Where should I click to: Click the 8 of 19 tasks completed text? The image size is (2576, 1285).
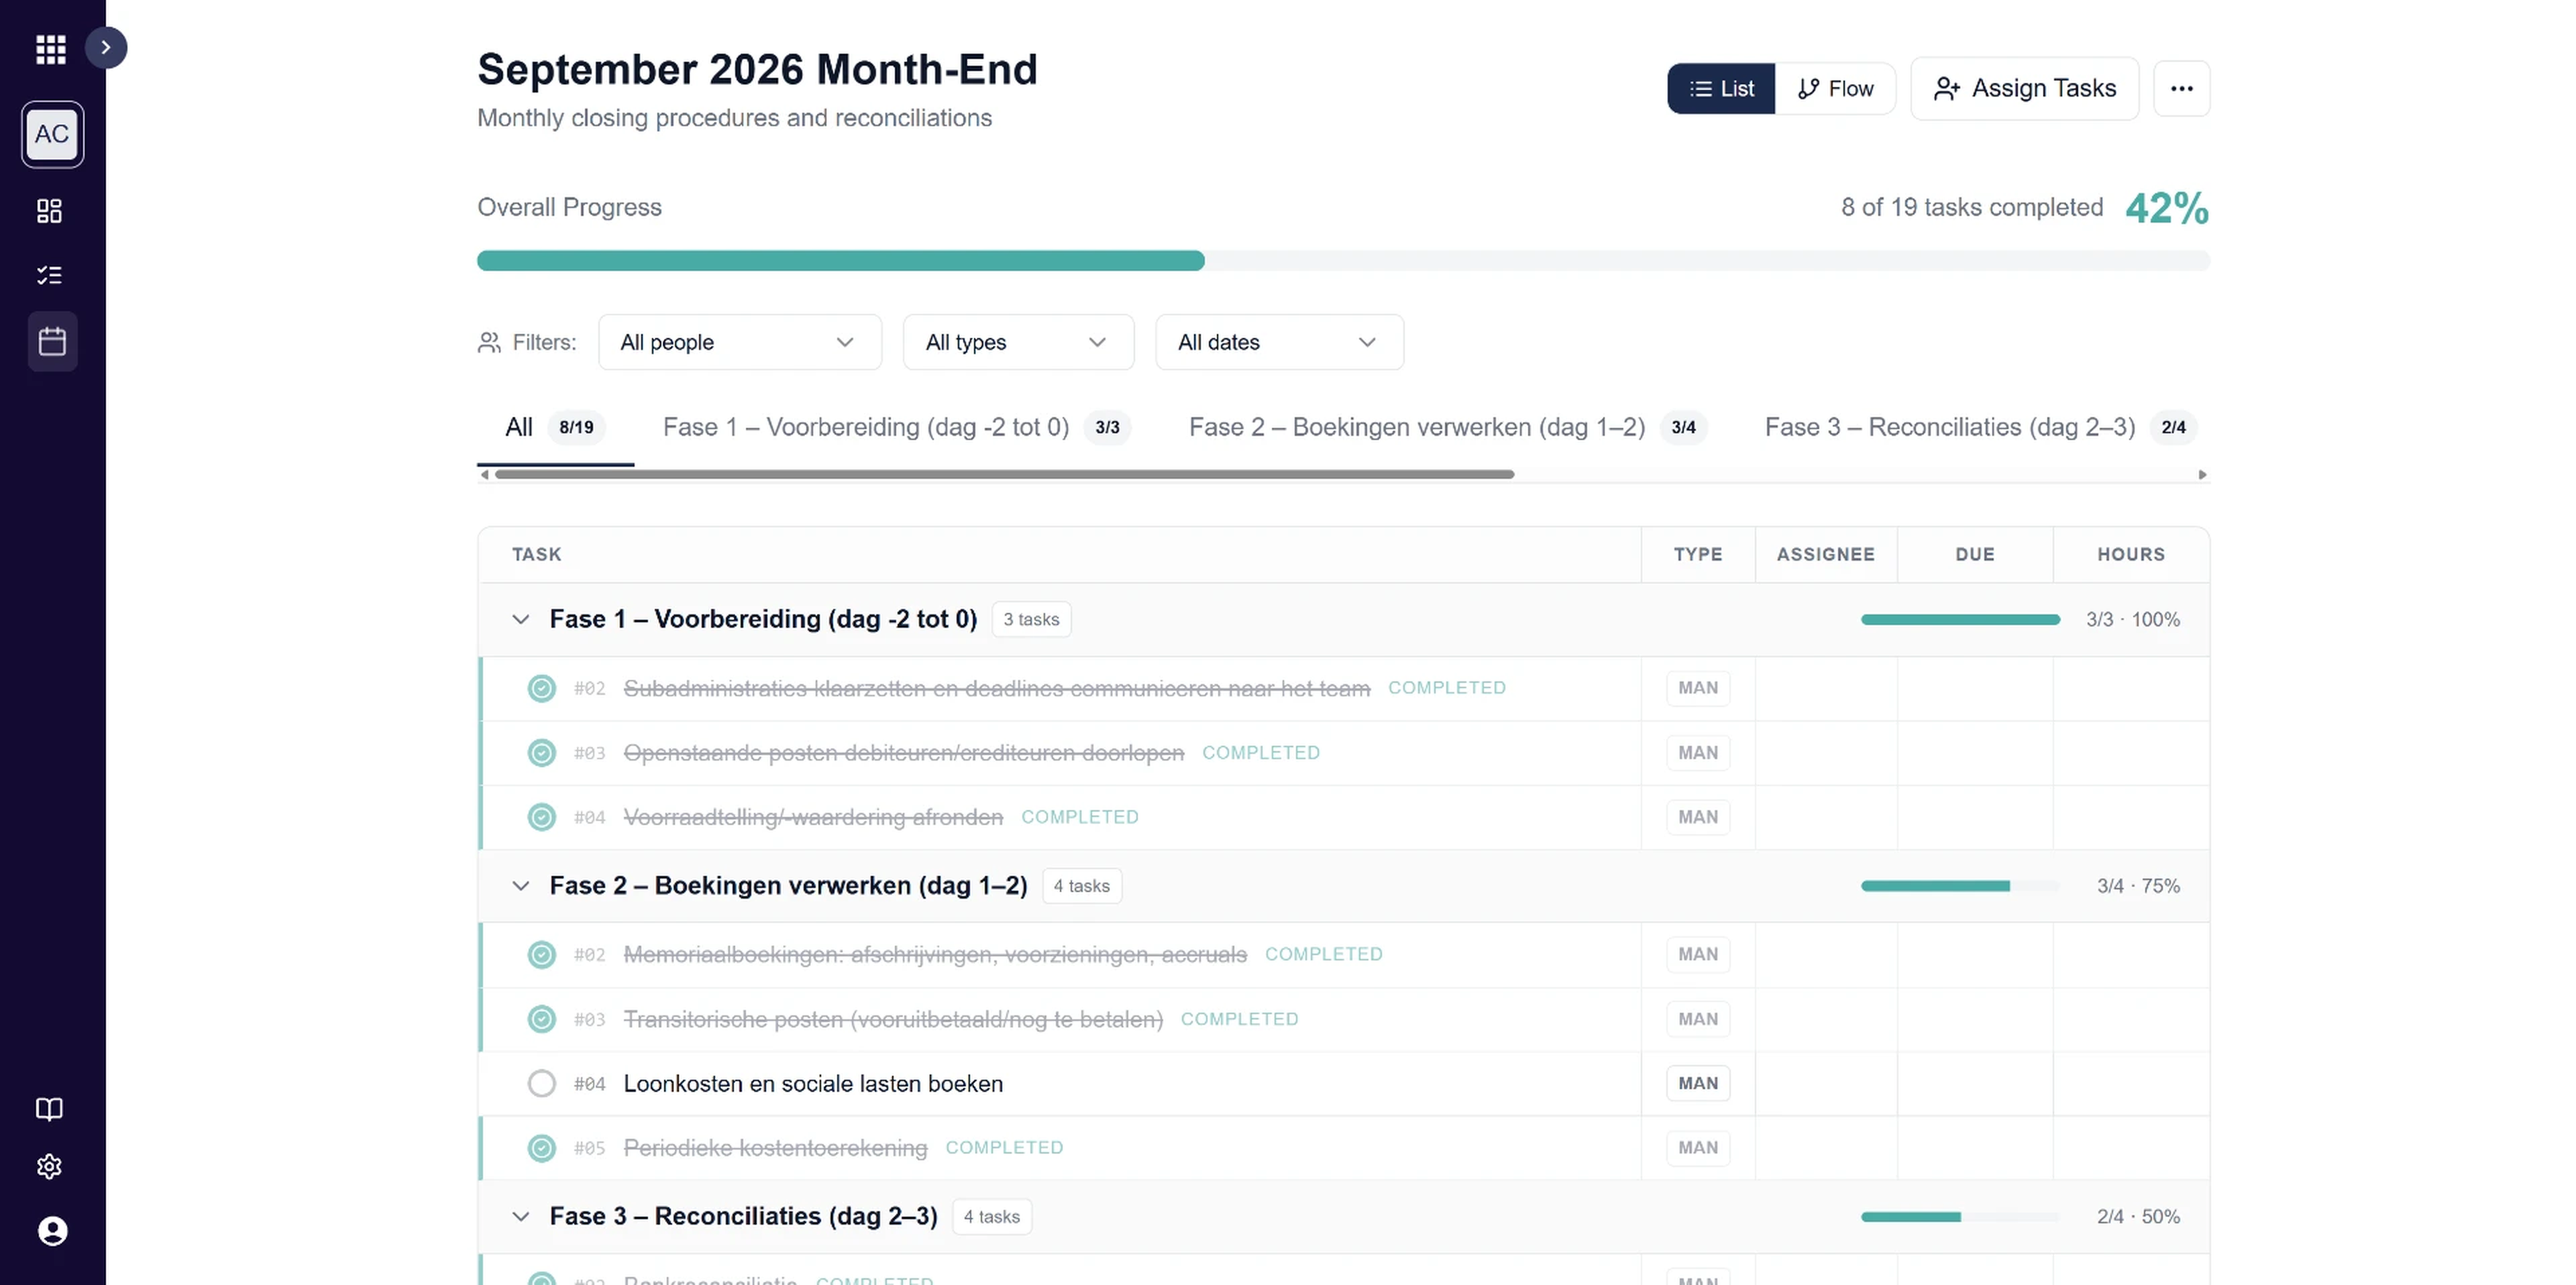(x=1972, y=208)
